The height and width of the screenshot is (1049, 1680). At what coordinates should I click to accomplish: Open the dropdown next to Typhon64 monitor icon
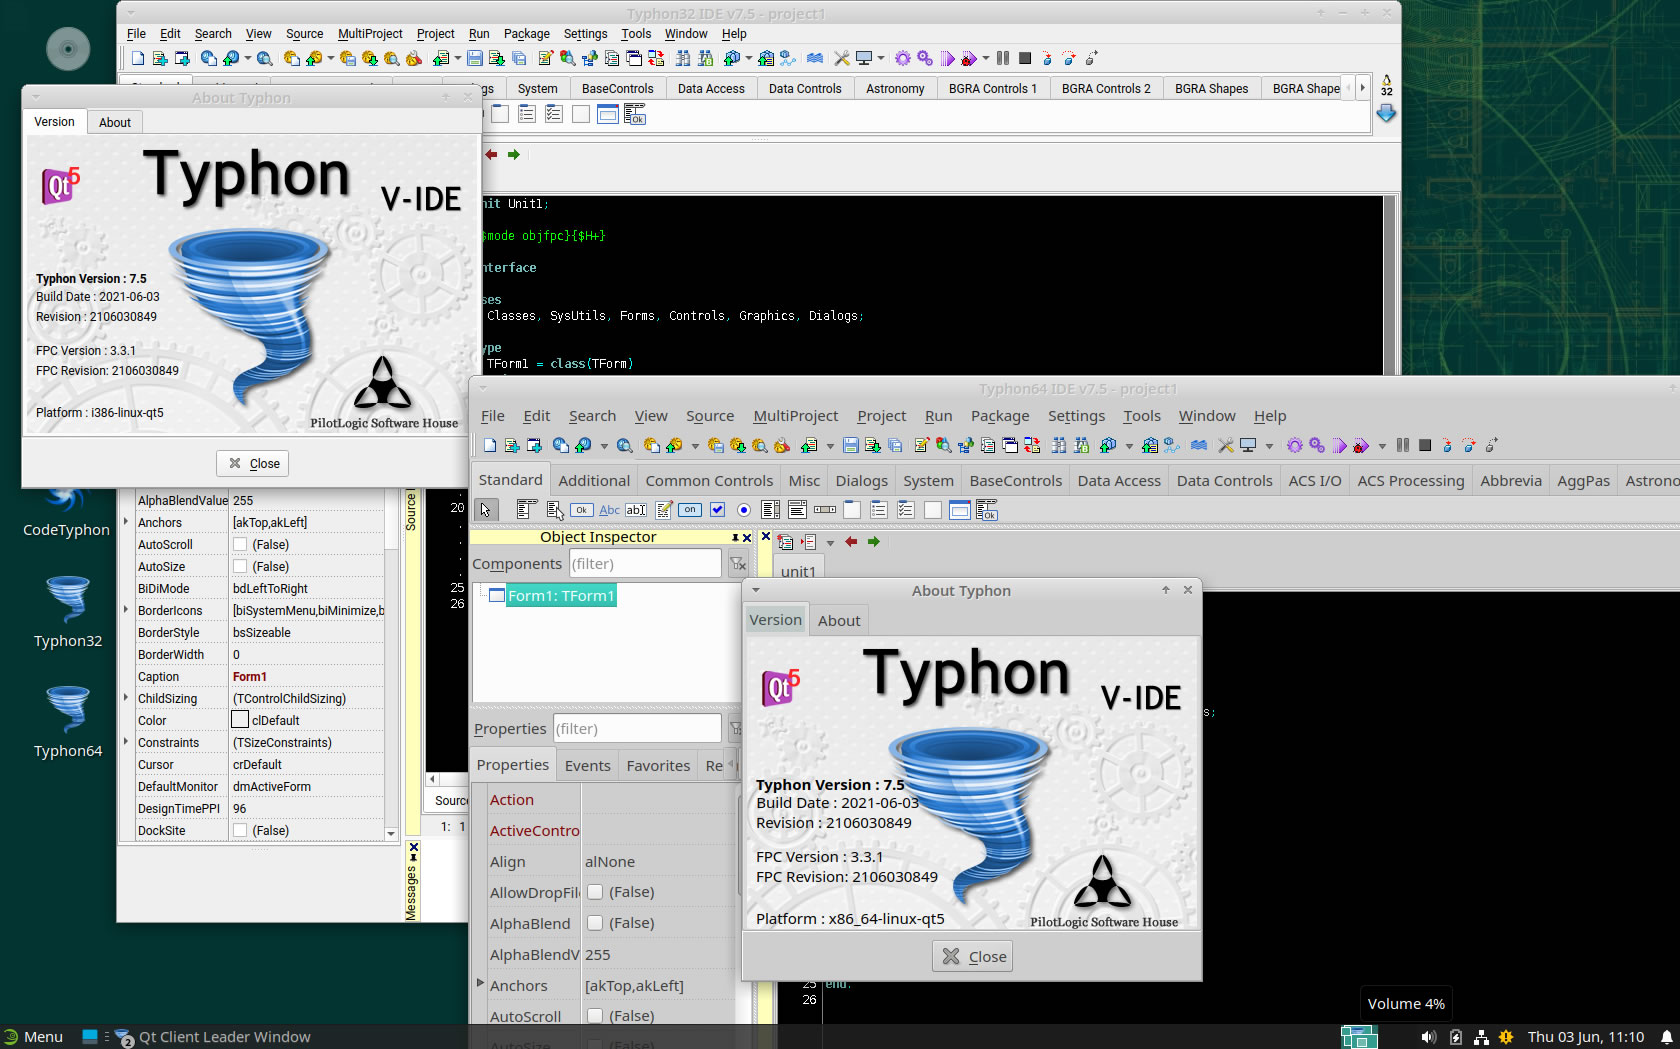coord(1270,446)
